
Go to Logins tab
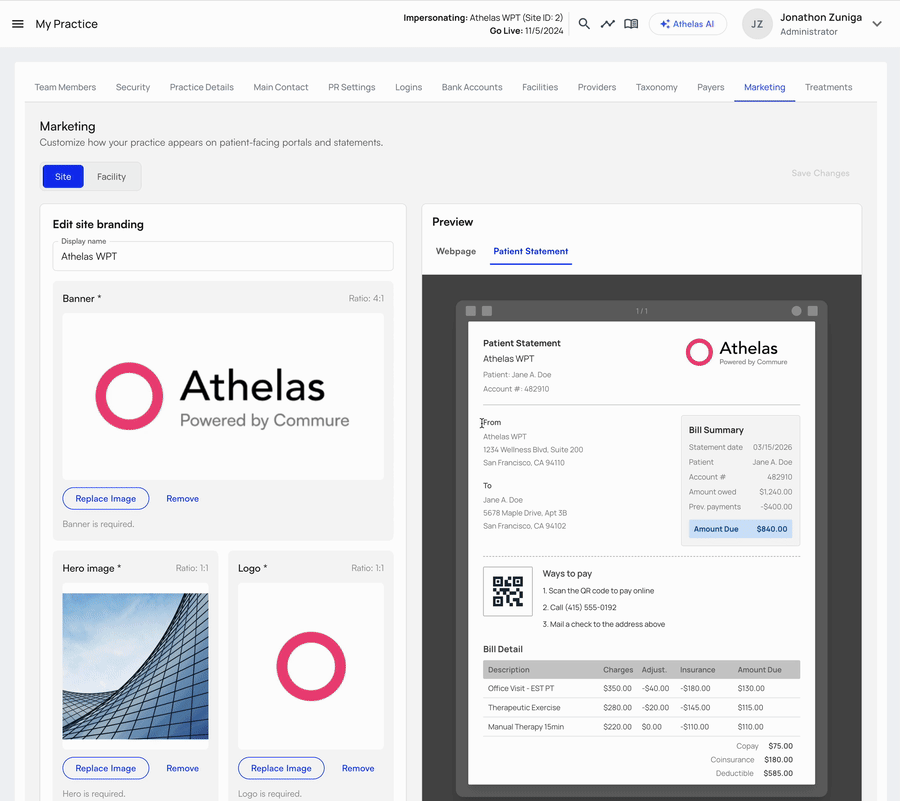click(408, 87)
